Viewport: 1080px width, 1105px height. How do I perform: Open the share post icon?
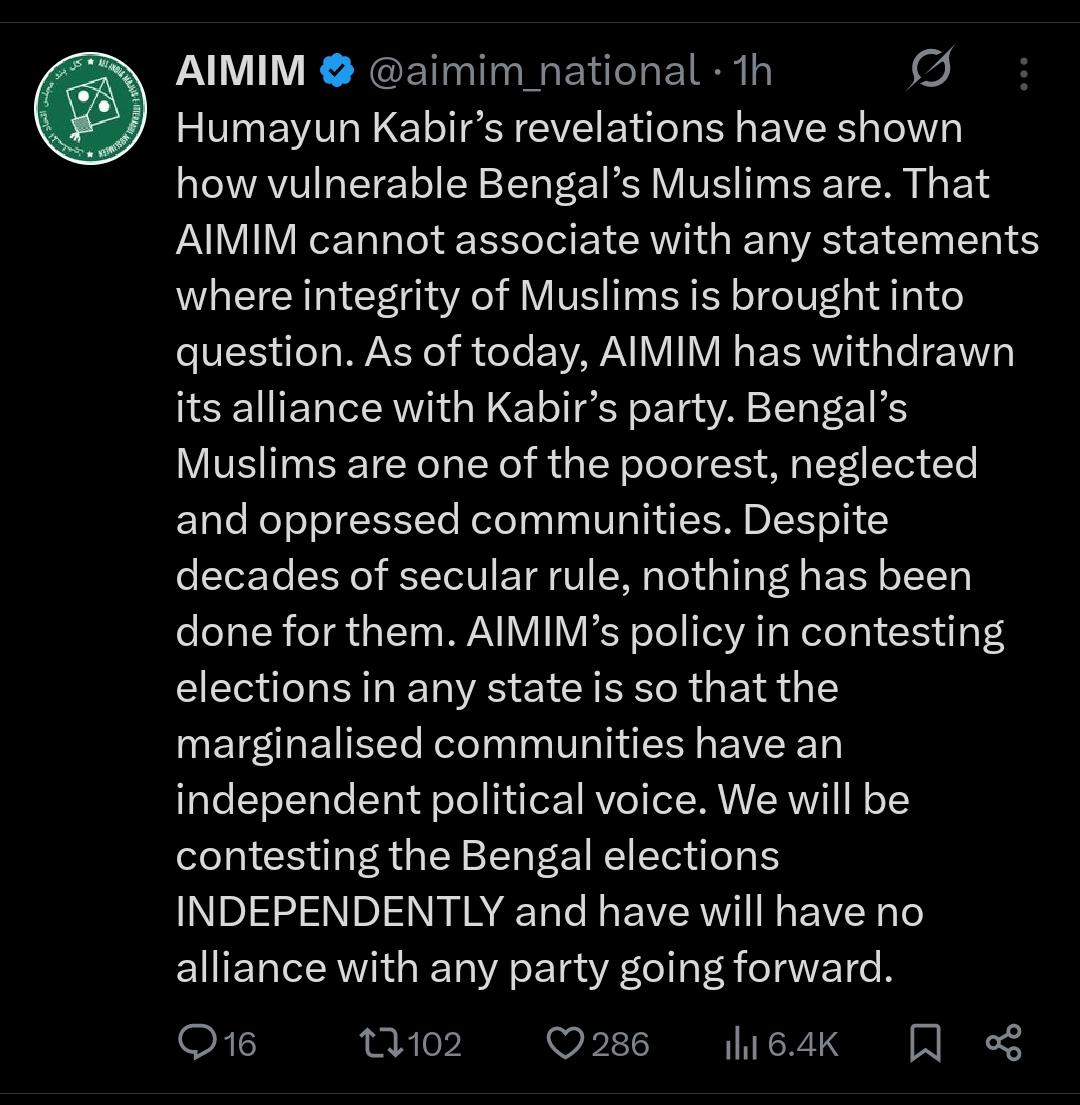click(x=1003, y=1043)
